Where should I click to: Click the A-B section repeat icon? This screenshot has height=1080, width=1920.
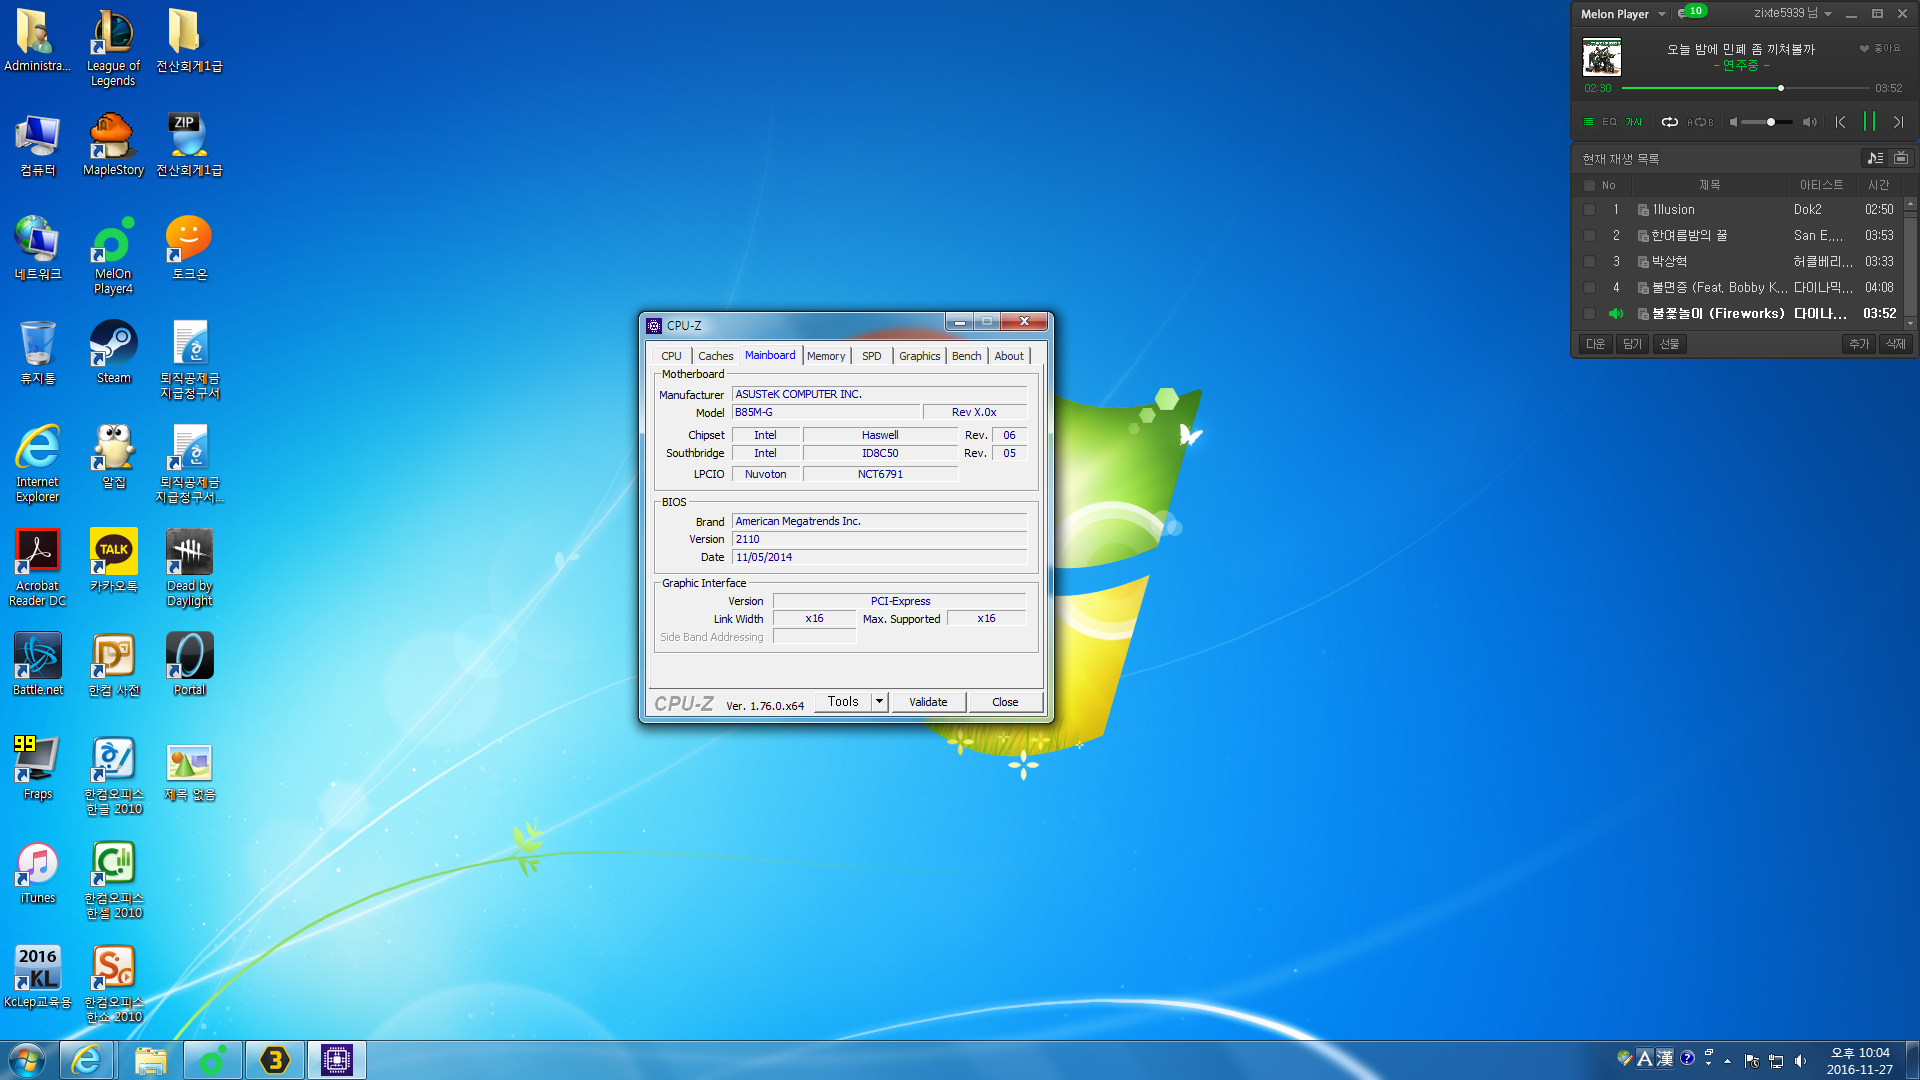pos(1700,122)
